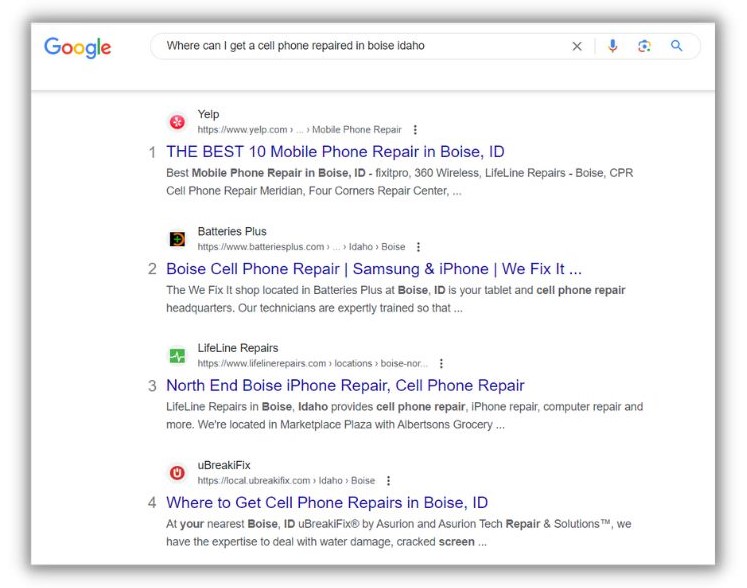747x588 pixels.
Task: Open Google Lens image search icon
Action: click(644, 46)
